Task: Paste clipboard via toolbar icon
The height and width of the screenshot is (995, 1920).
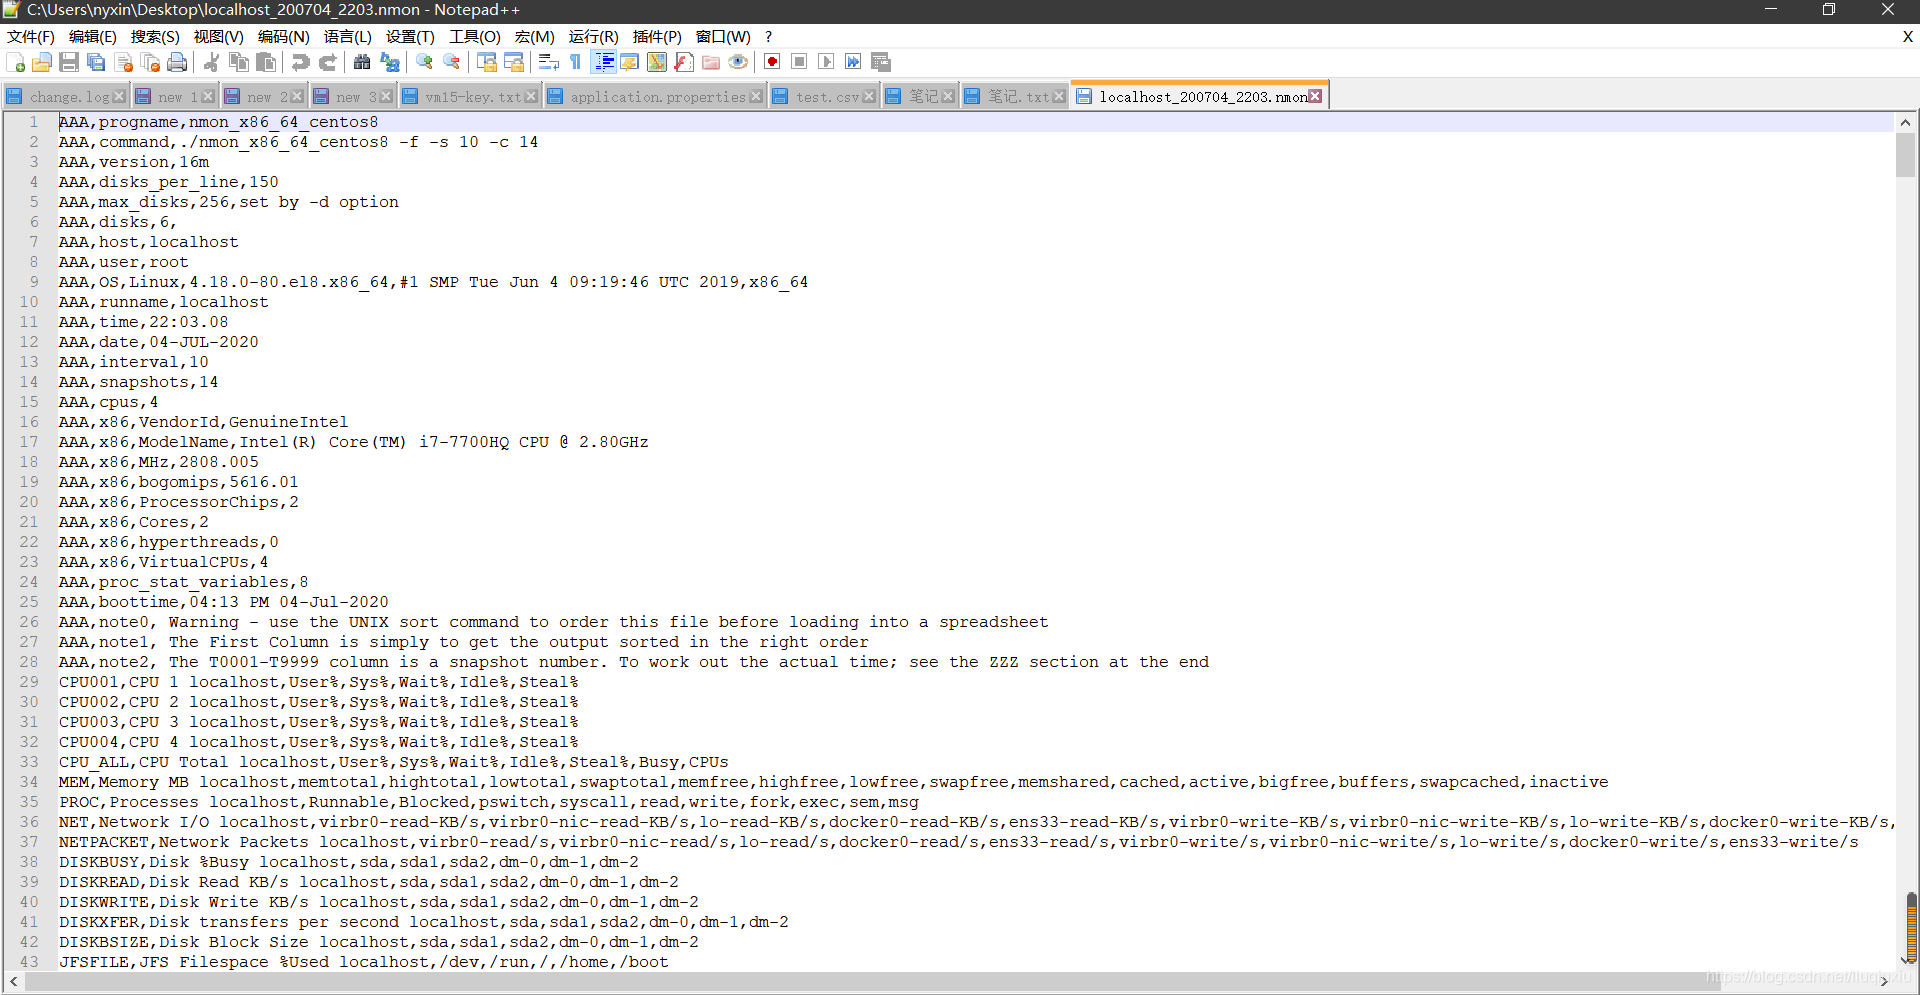Action: tap(266, 62)
